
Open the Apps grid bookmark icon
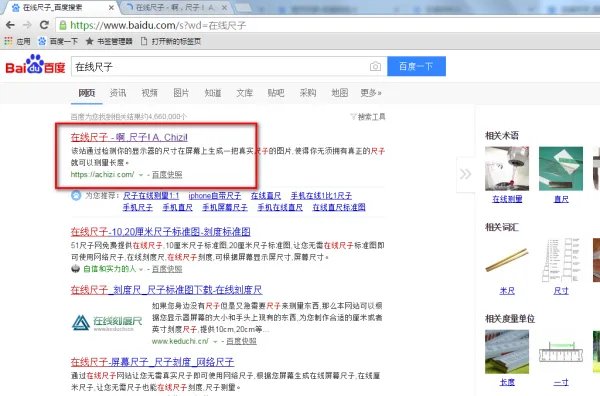pyautogui.click(x=8, y=41)
